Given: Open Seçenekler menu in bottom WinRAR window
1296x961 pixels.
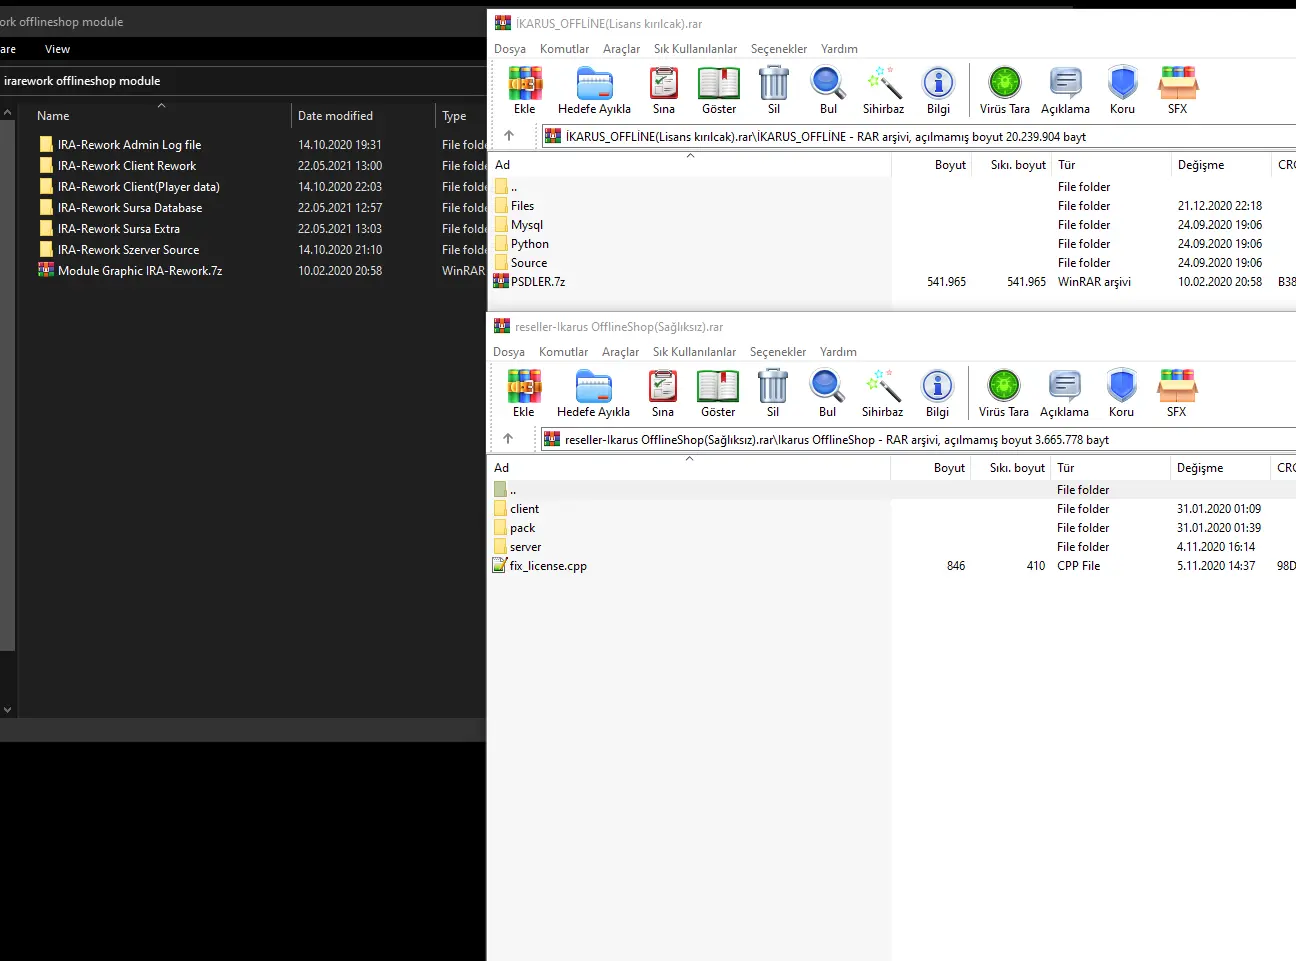Looking at the screenshot, I should pyautogui.click(x=777, y=352).
